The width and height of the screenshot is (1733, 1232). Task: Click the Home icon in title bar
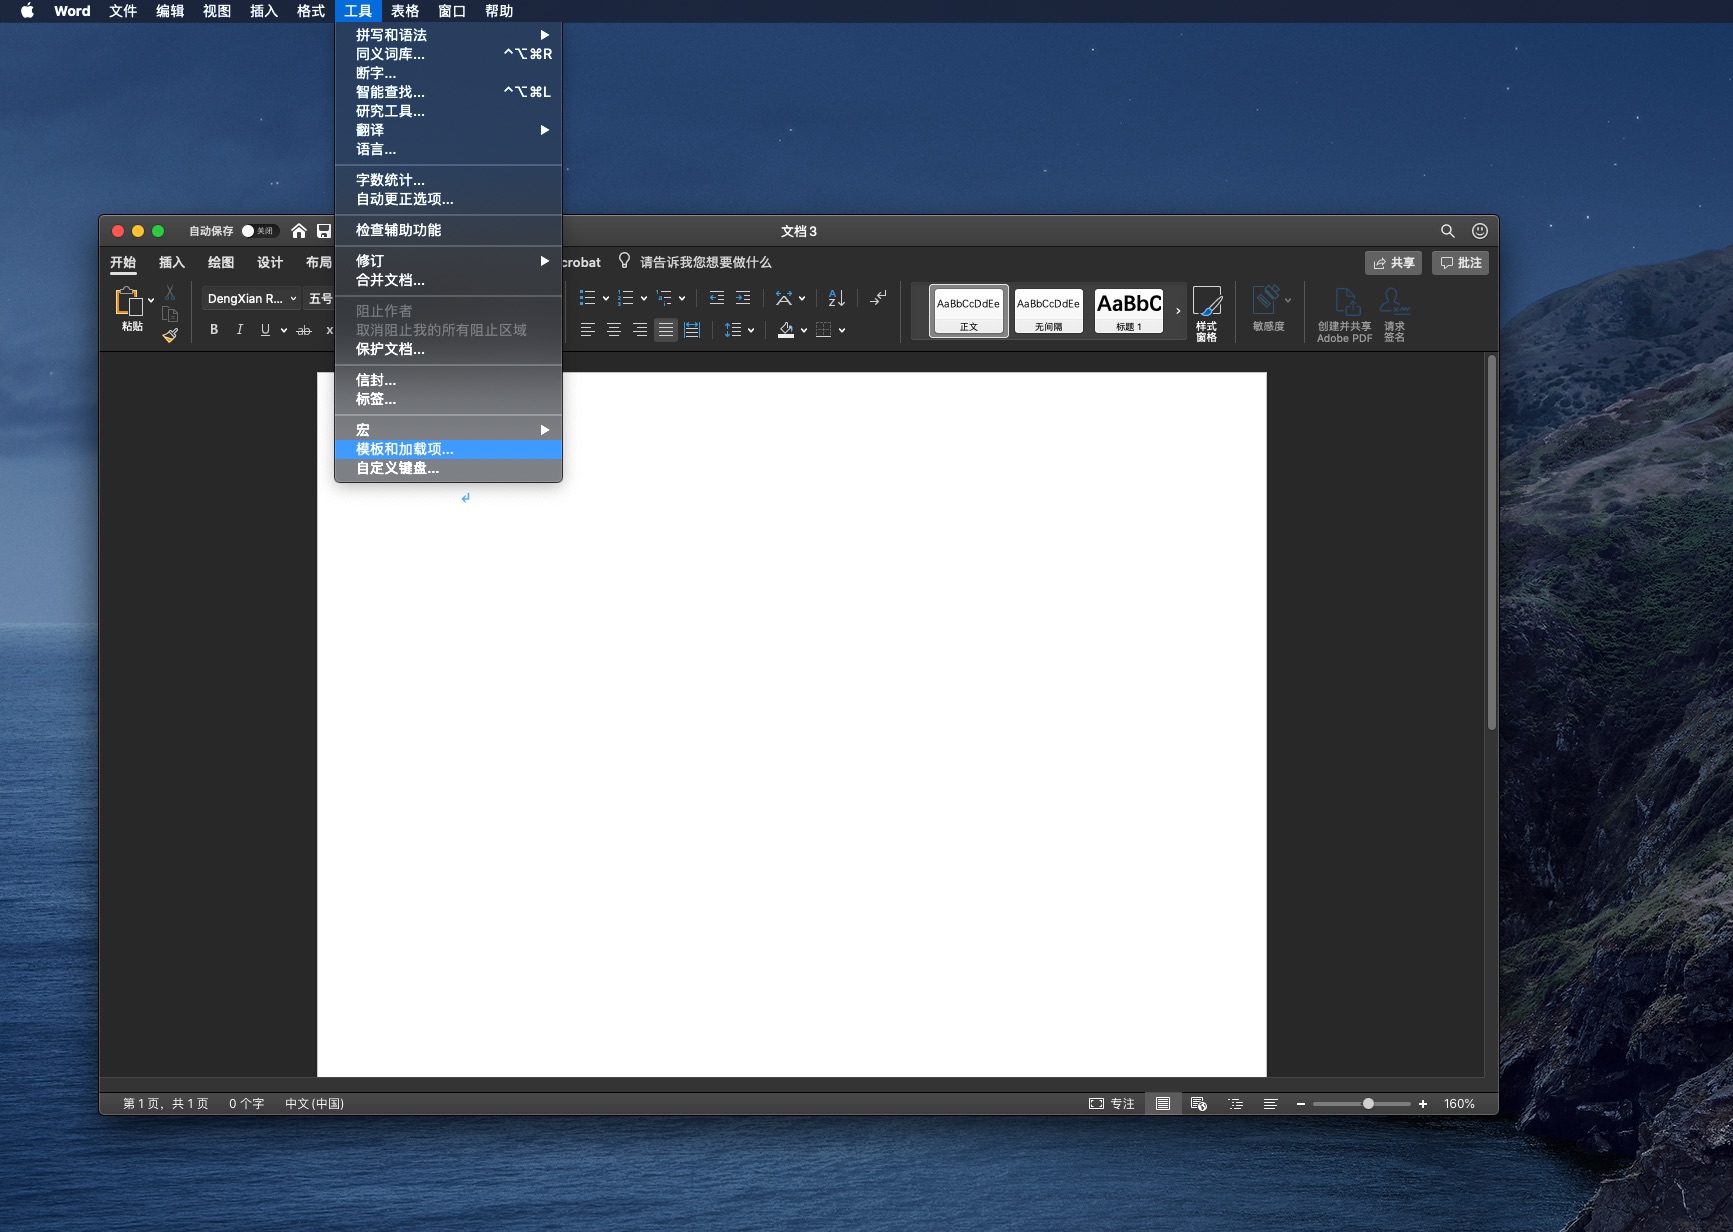[x=299, y=231]
